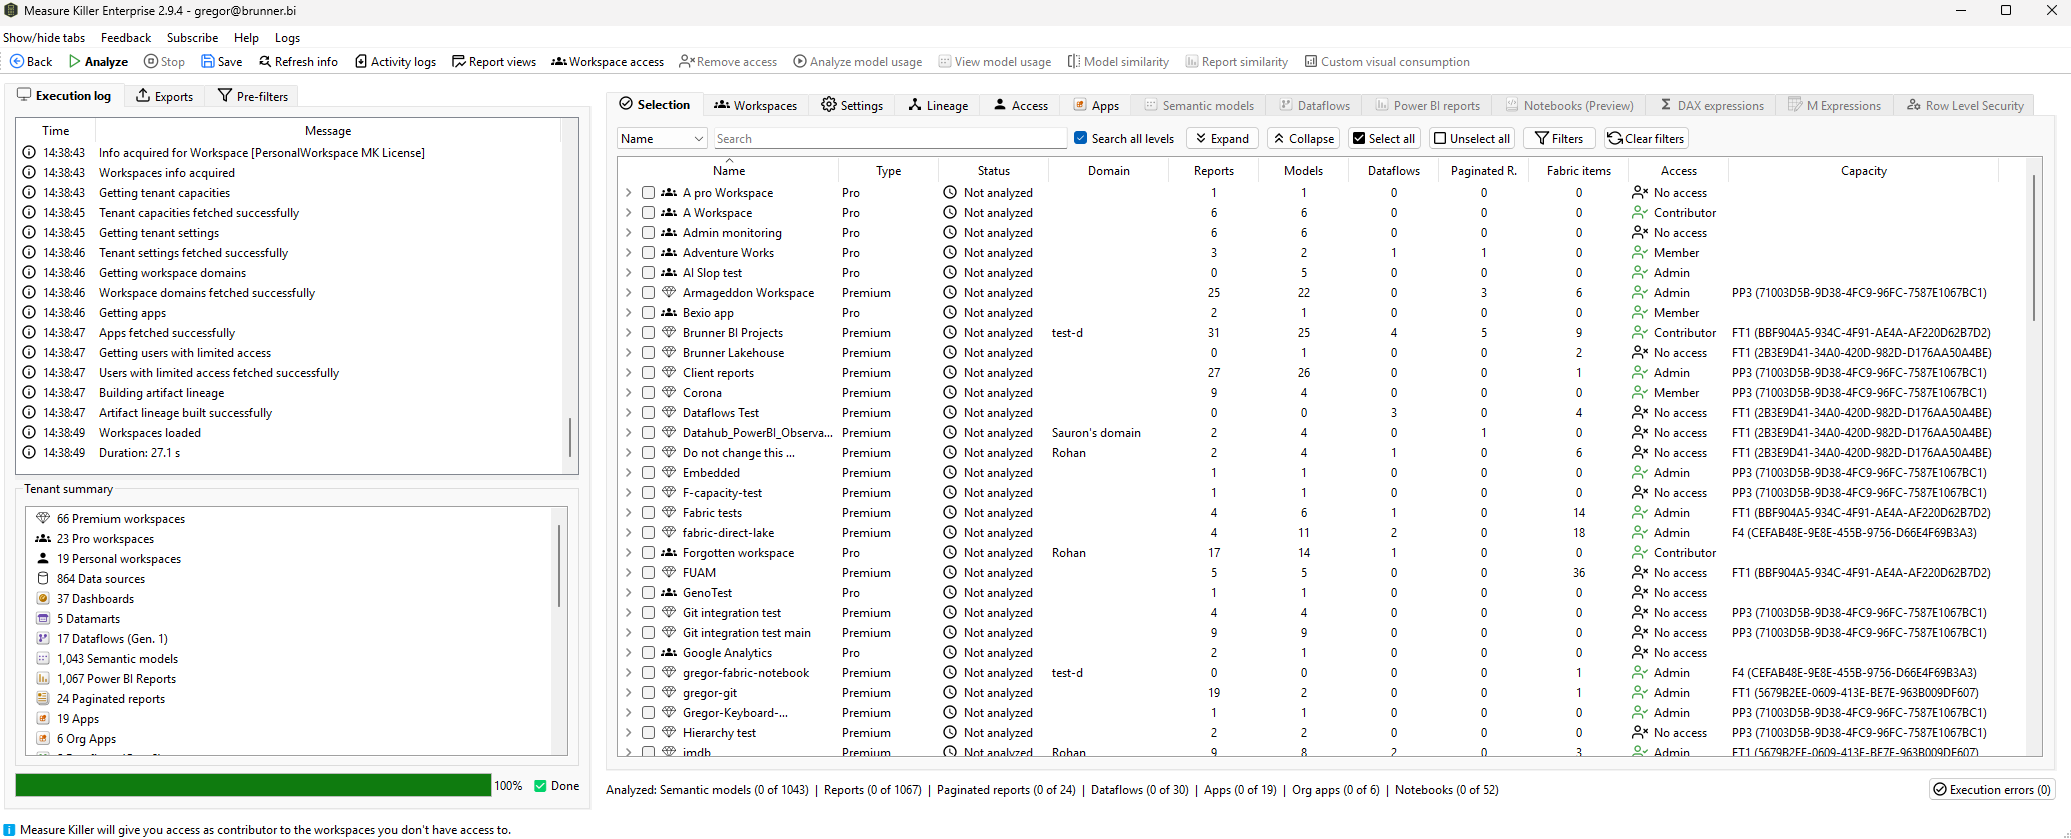Start analysis with the Analyze play icon
Screen dimensions: 2071x839
coord(74,61)
